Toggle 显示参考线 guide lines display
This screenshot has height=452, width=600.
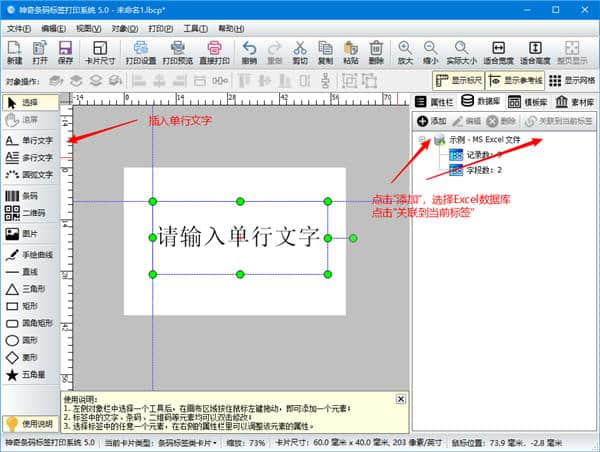[519, 80]
